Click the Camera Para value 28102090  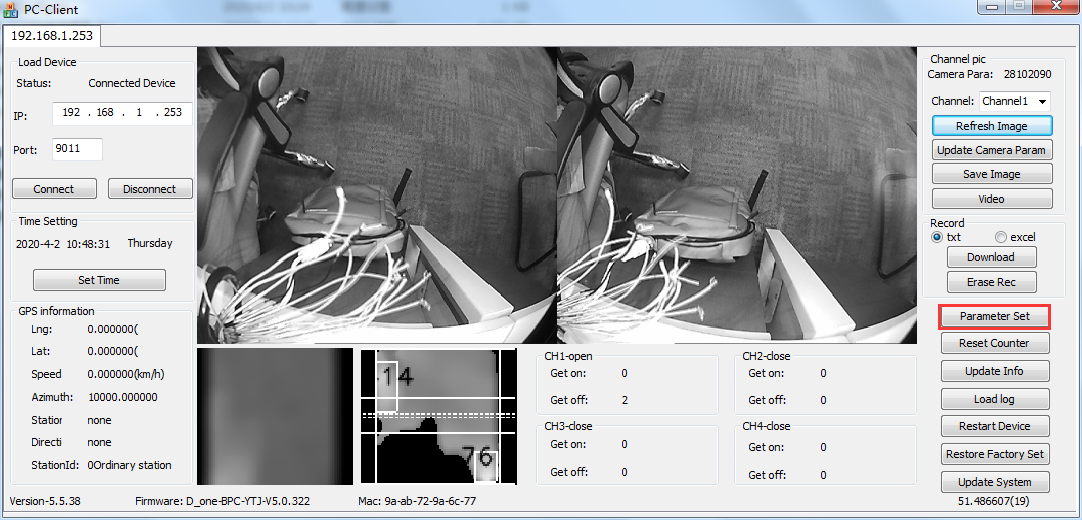click(1027, 74)
